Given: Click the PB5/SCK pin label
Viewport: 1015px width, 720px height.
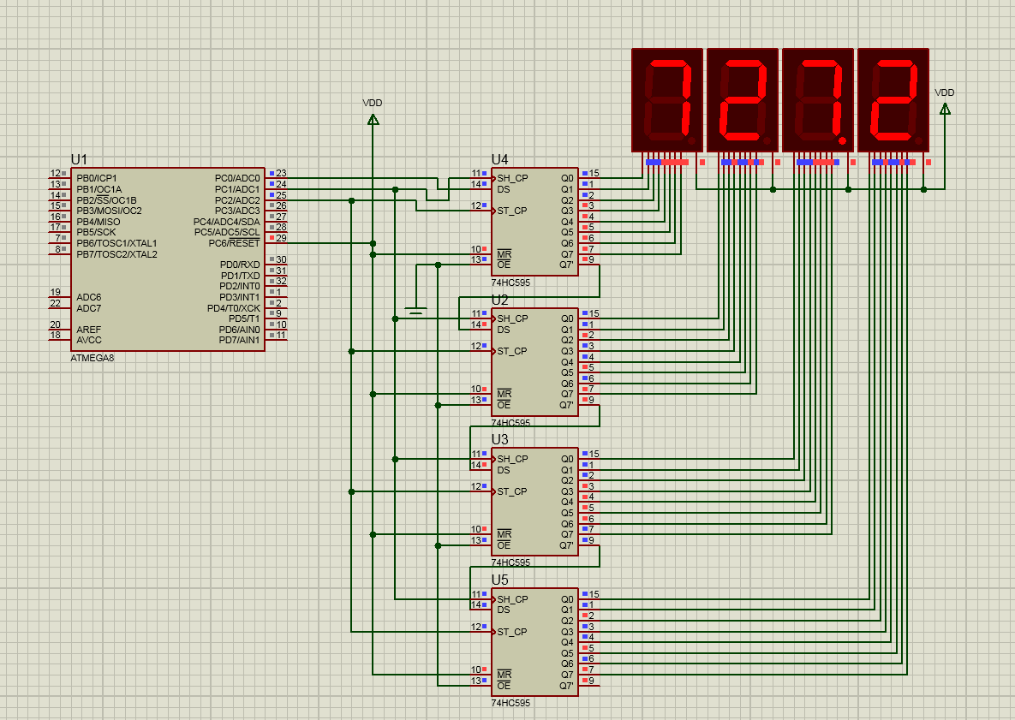Looking at the screenshot, I should [96, 232].
